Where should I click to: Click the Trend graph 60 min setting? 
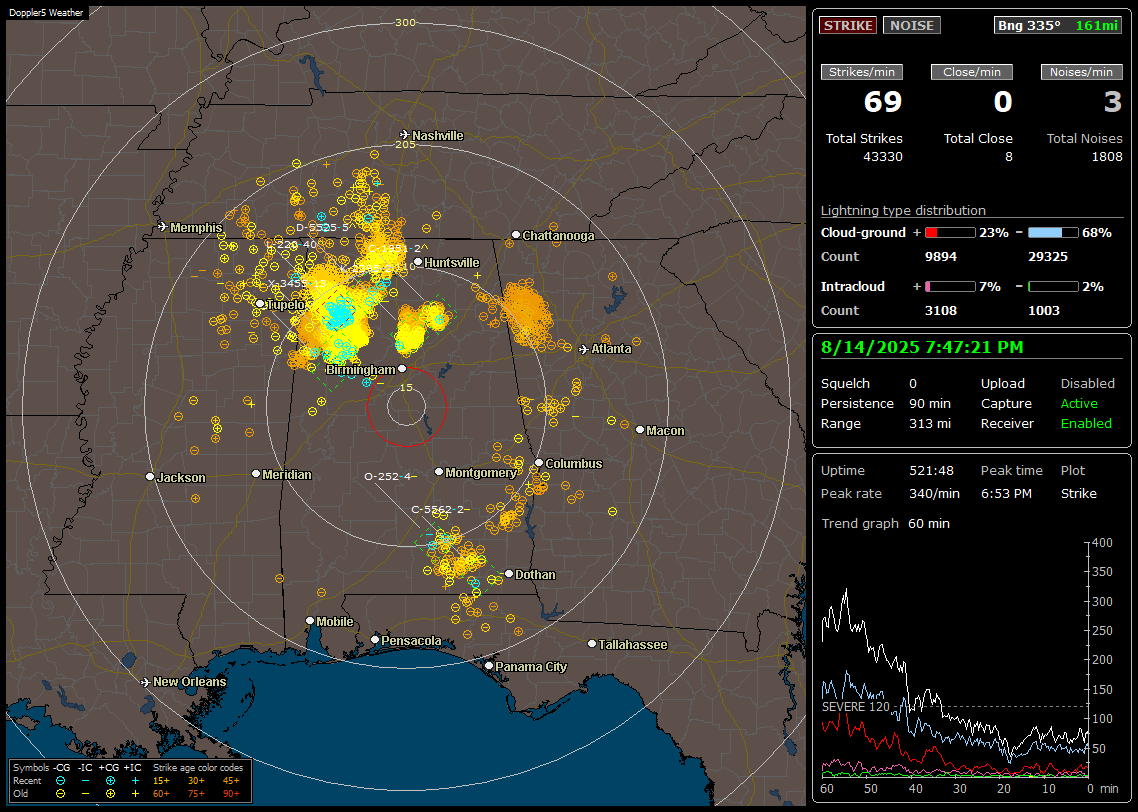pyautogui.click(x=928, y=524)
